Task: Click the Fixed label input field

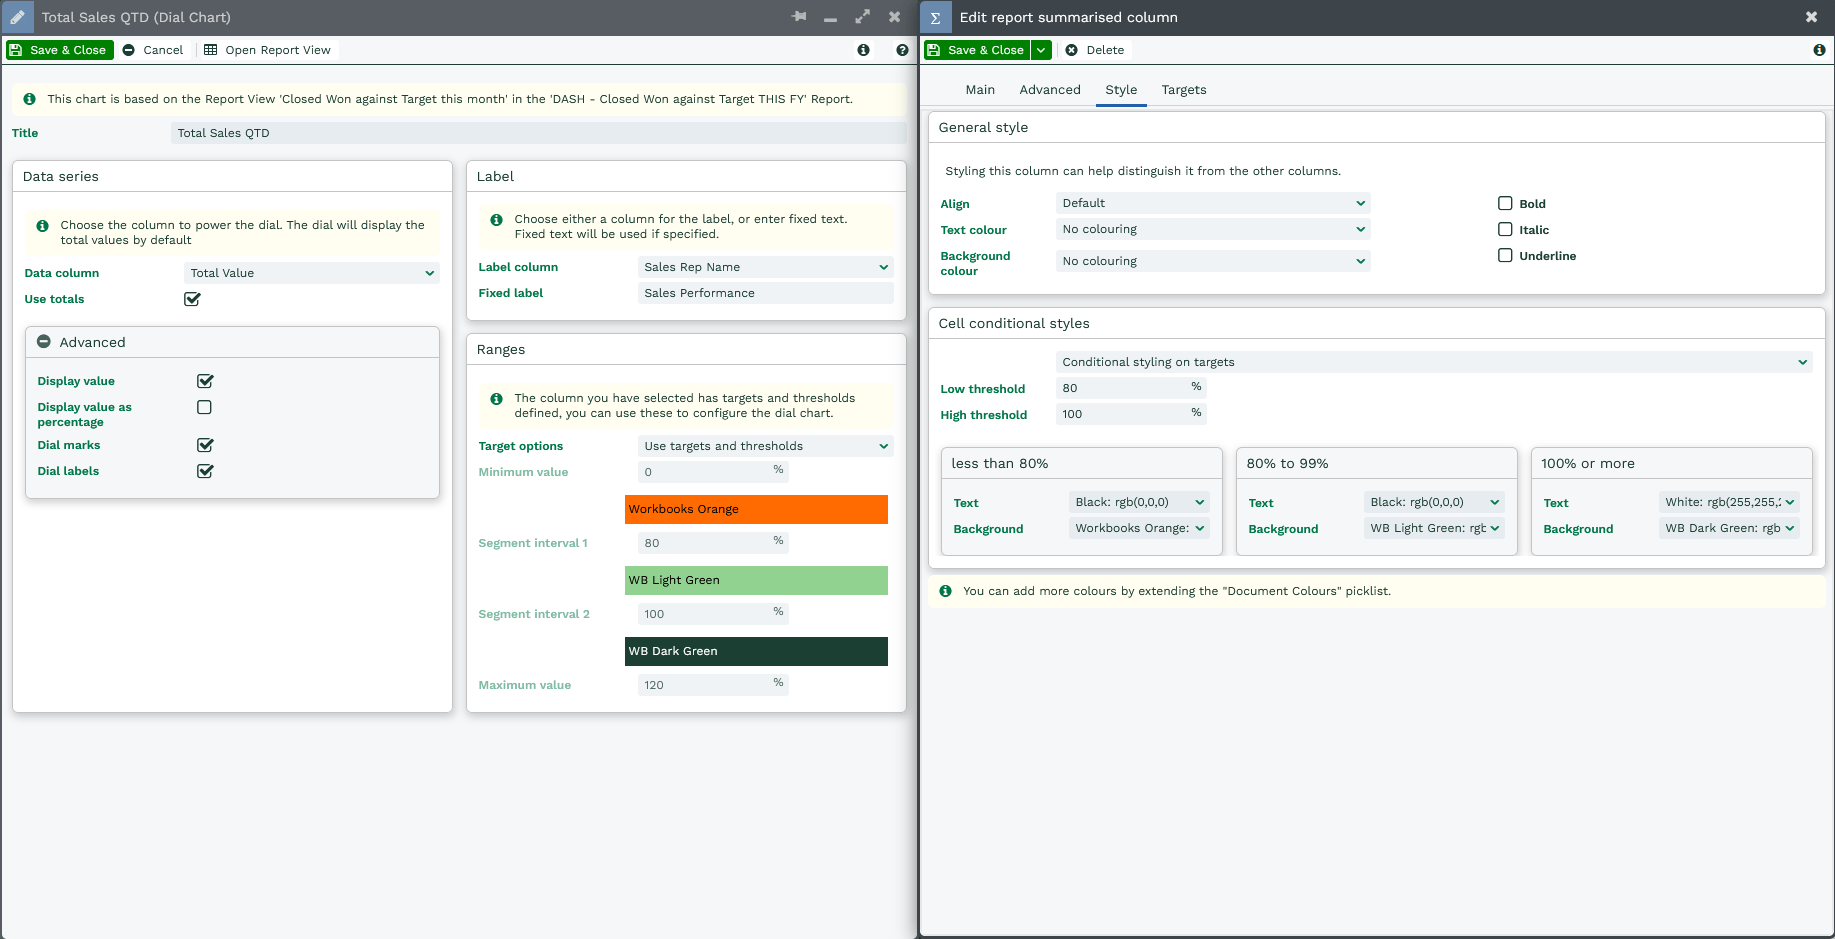Action: coord(765,293)
